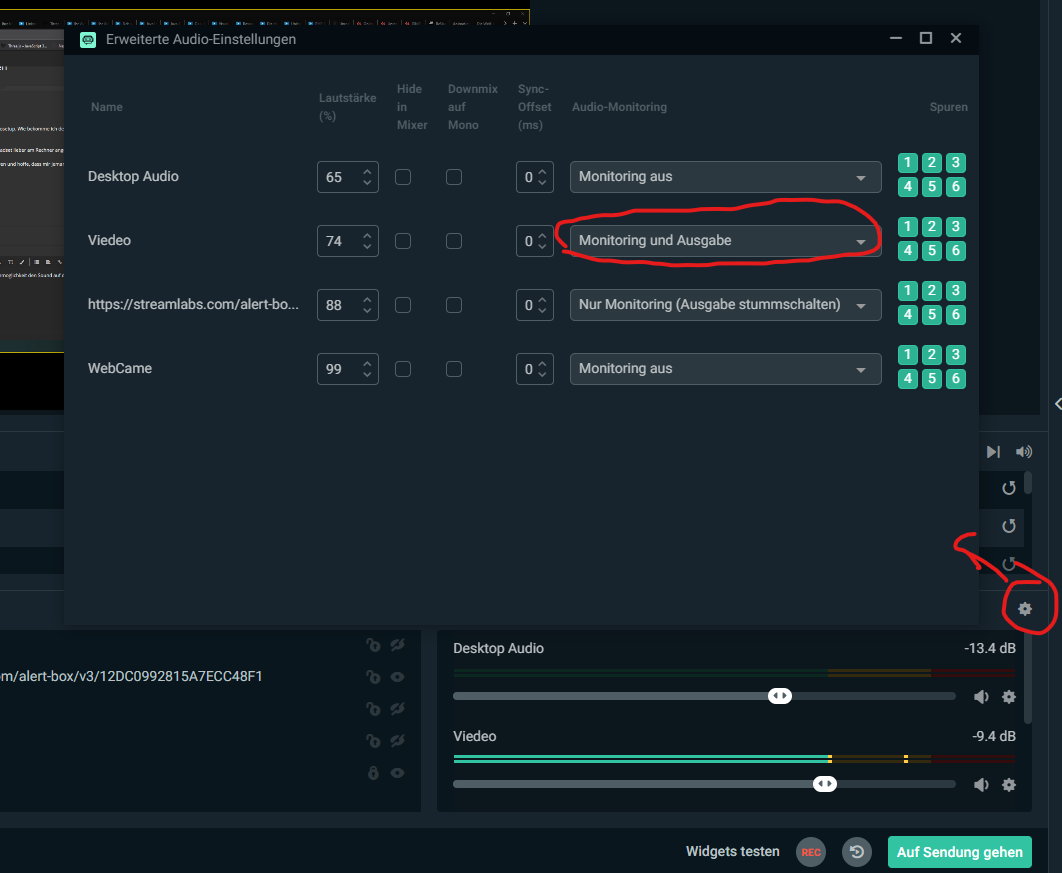Viewport: 1062px width, 873px height.
Task: Click the REC record button
Action: 811,852
